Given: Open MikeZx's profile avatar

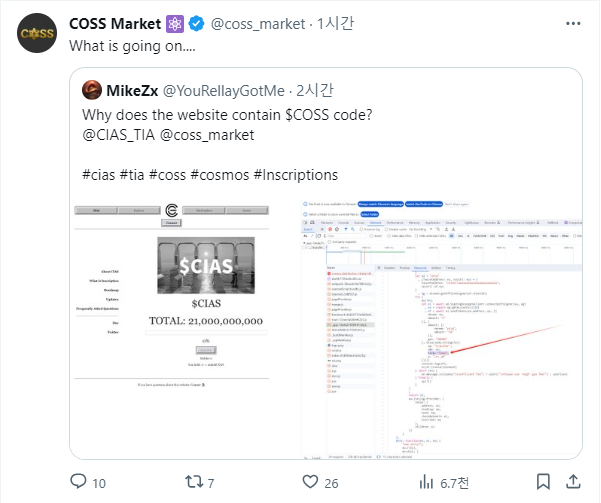Looking at the screenshot, I should [x=92, y=90].
